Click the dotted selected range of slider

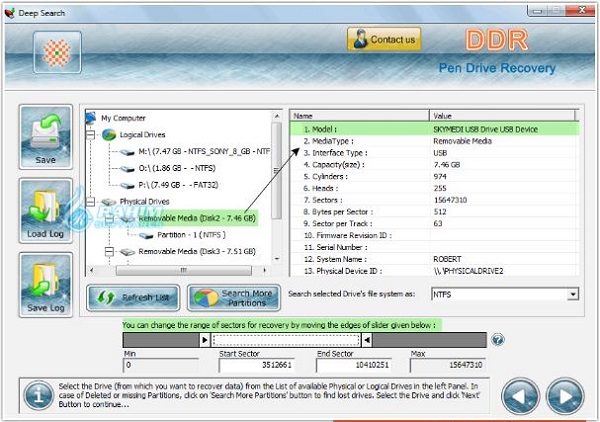[286, 340]
